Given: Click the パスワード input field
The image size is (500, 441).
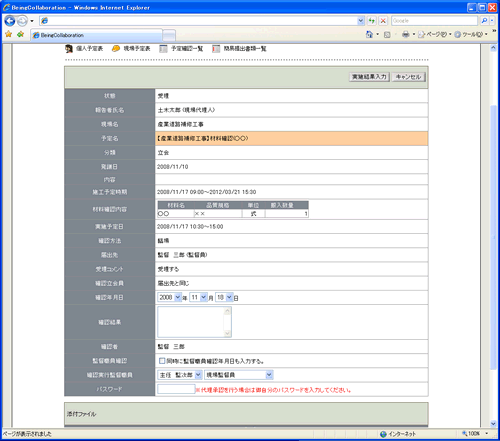Looking at the screenshot, I should pos(176,389).
